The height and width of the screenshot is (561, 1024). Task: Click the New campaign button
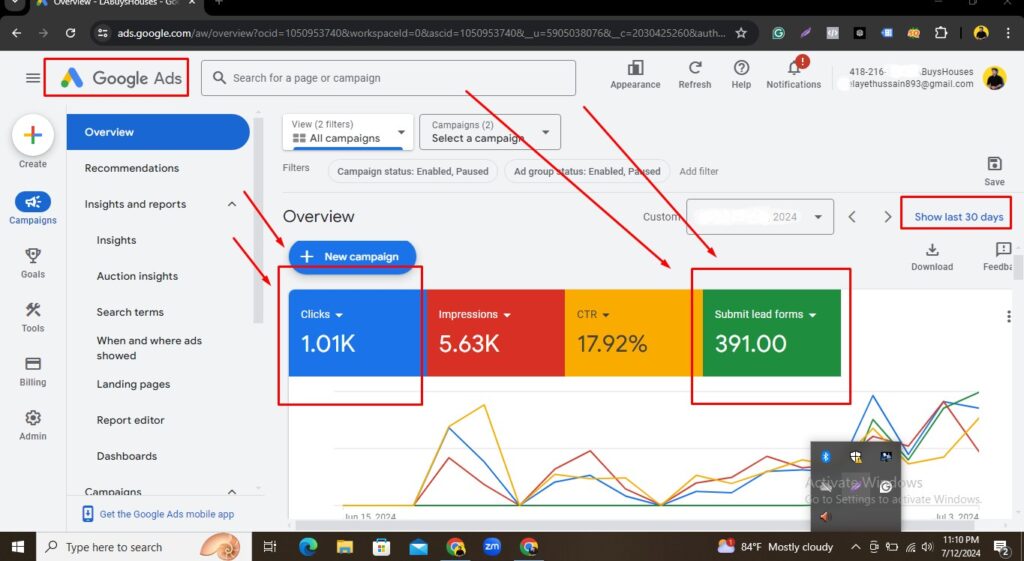click(x=352, y=257)
